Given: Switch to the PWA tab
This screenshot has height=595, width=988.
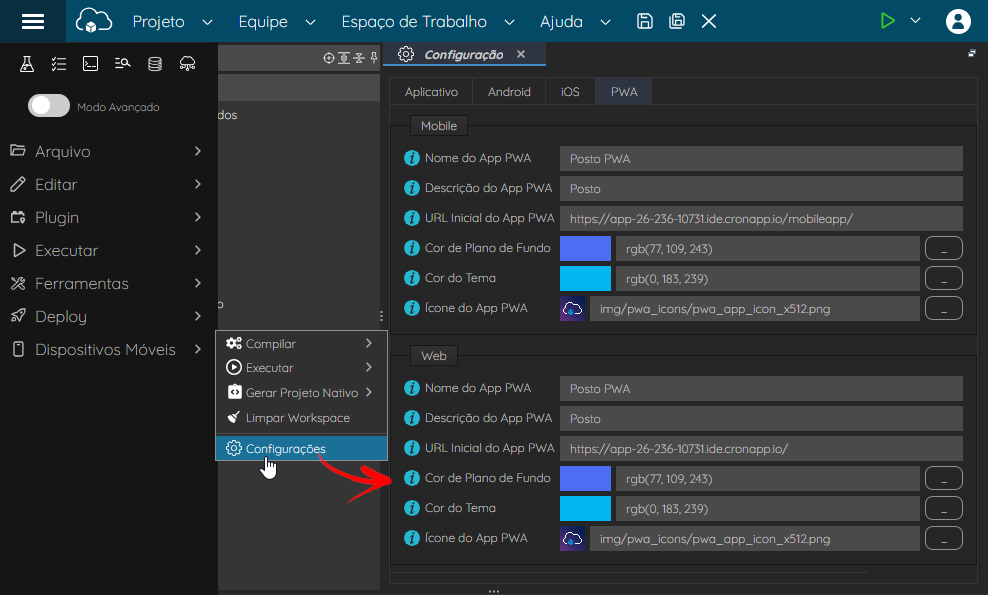Looking at the screenshot, I should click(x=624, y=92).
